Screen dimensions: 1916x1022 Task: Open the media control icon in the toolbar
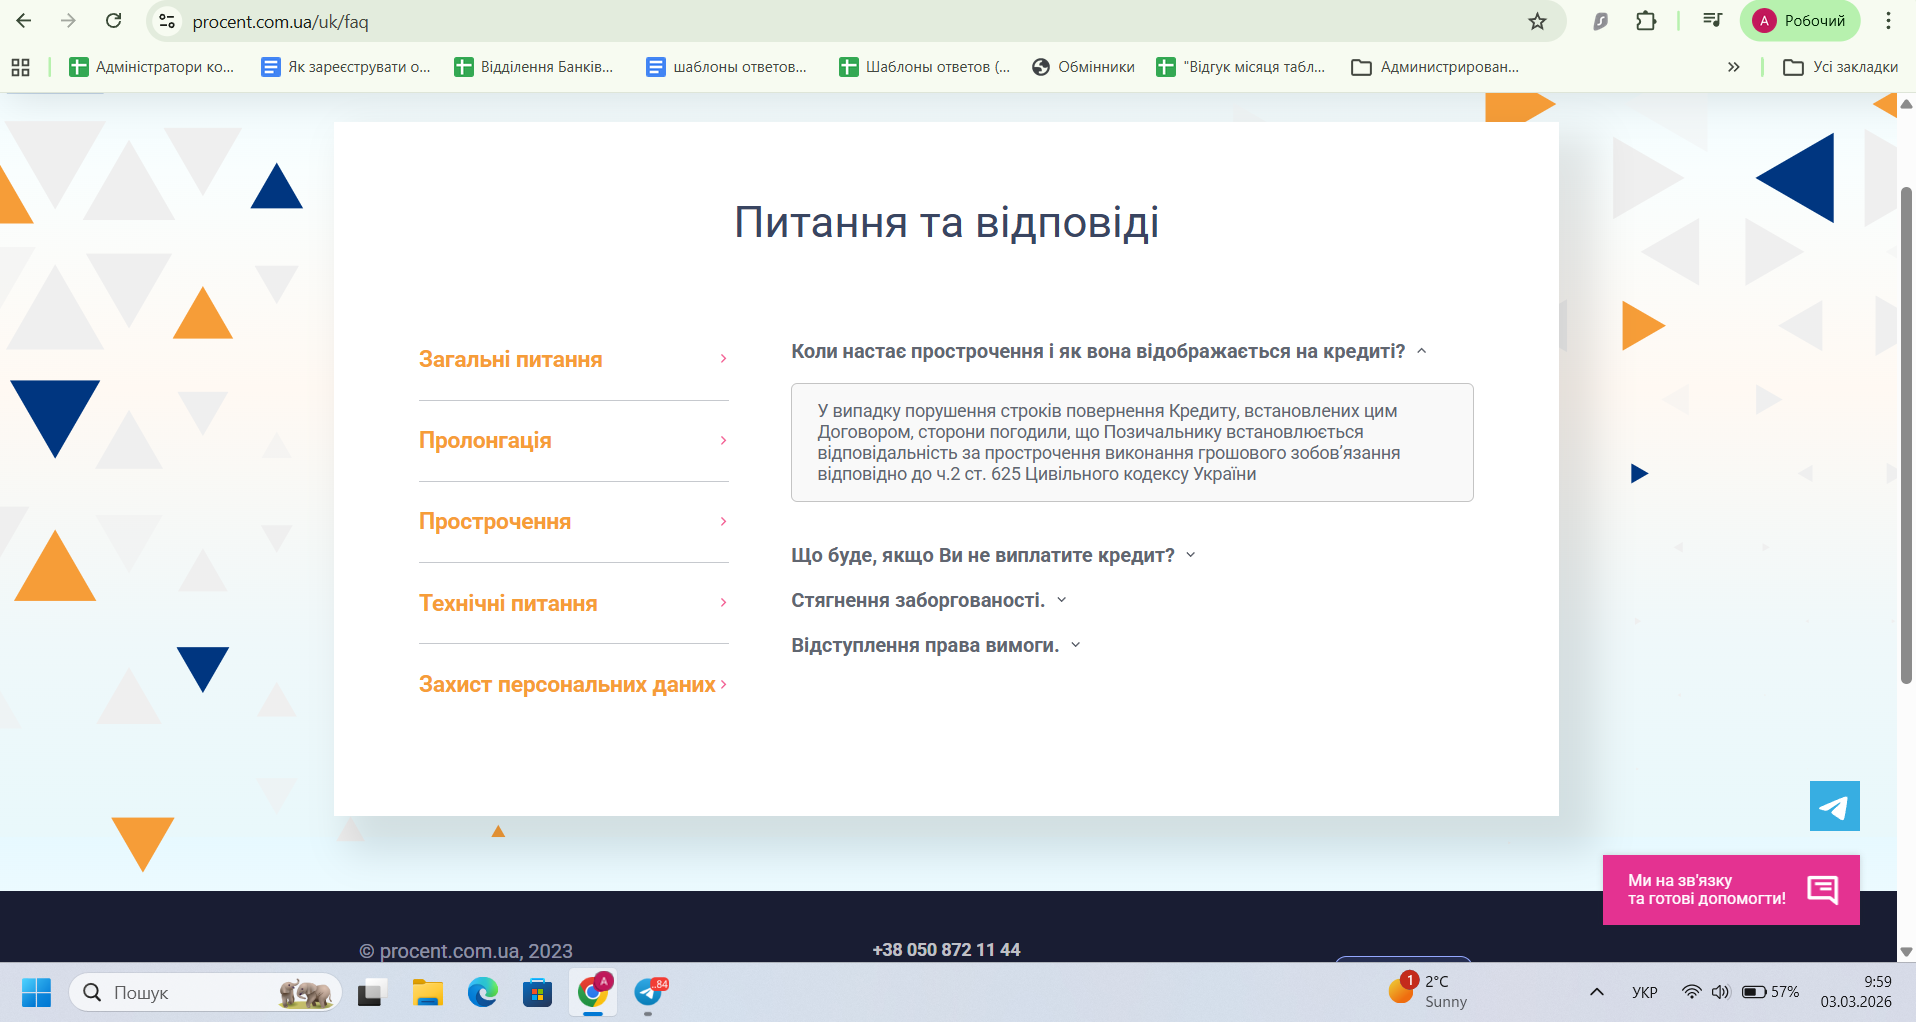(1712, 21)
